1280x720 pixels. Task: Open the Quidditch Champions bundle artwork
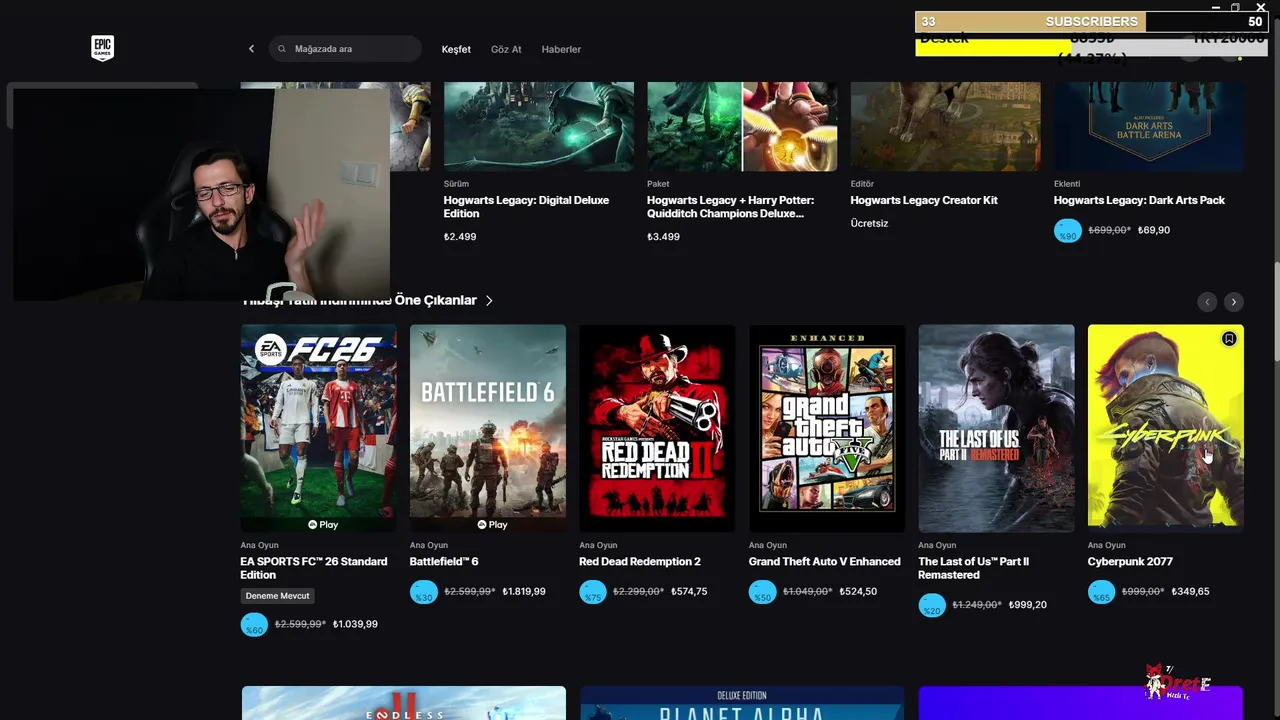coord(742,126)
